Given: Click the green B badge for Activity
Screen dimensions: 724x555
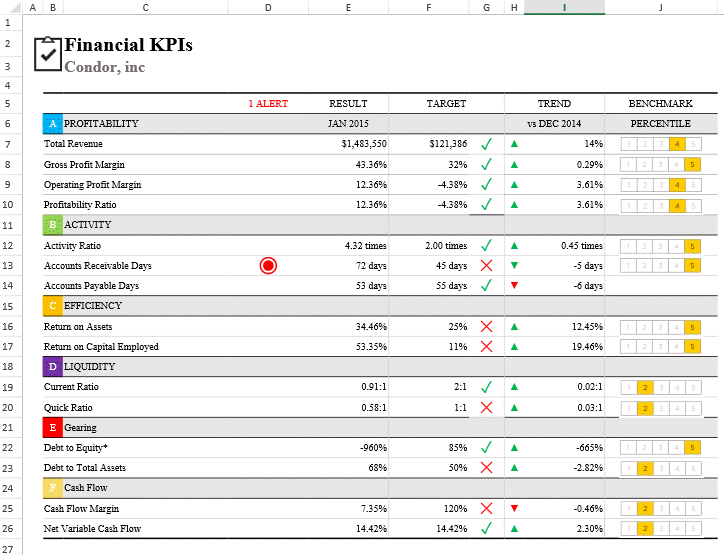Looking at the screenshot, I should point(53,225).
